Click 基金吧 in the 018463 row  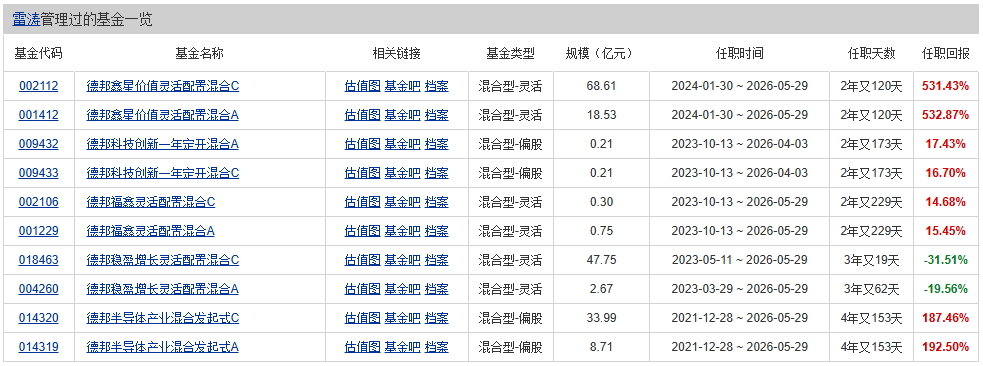[x=402, y=260]
